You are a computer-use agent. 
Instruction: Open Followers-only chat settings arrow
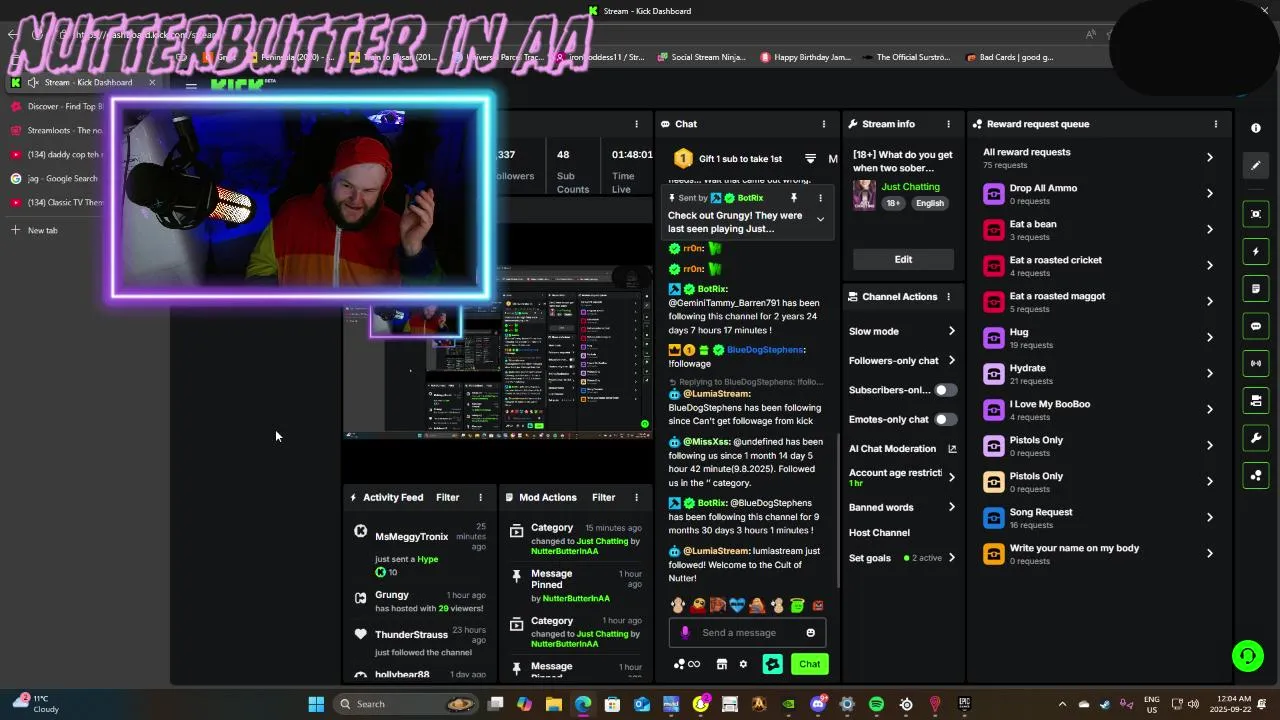tap(951, 360)
